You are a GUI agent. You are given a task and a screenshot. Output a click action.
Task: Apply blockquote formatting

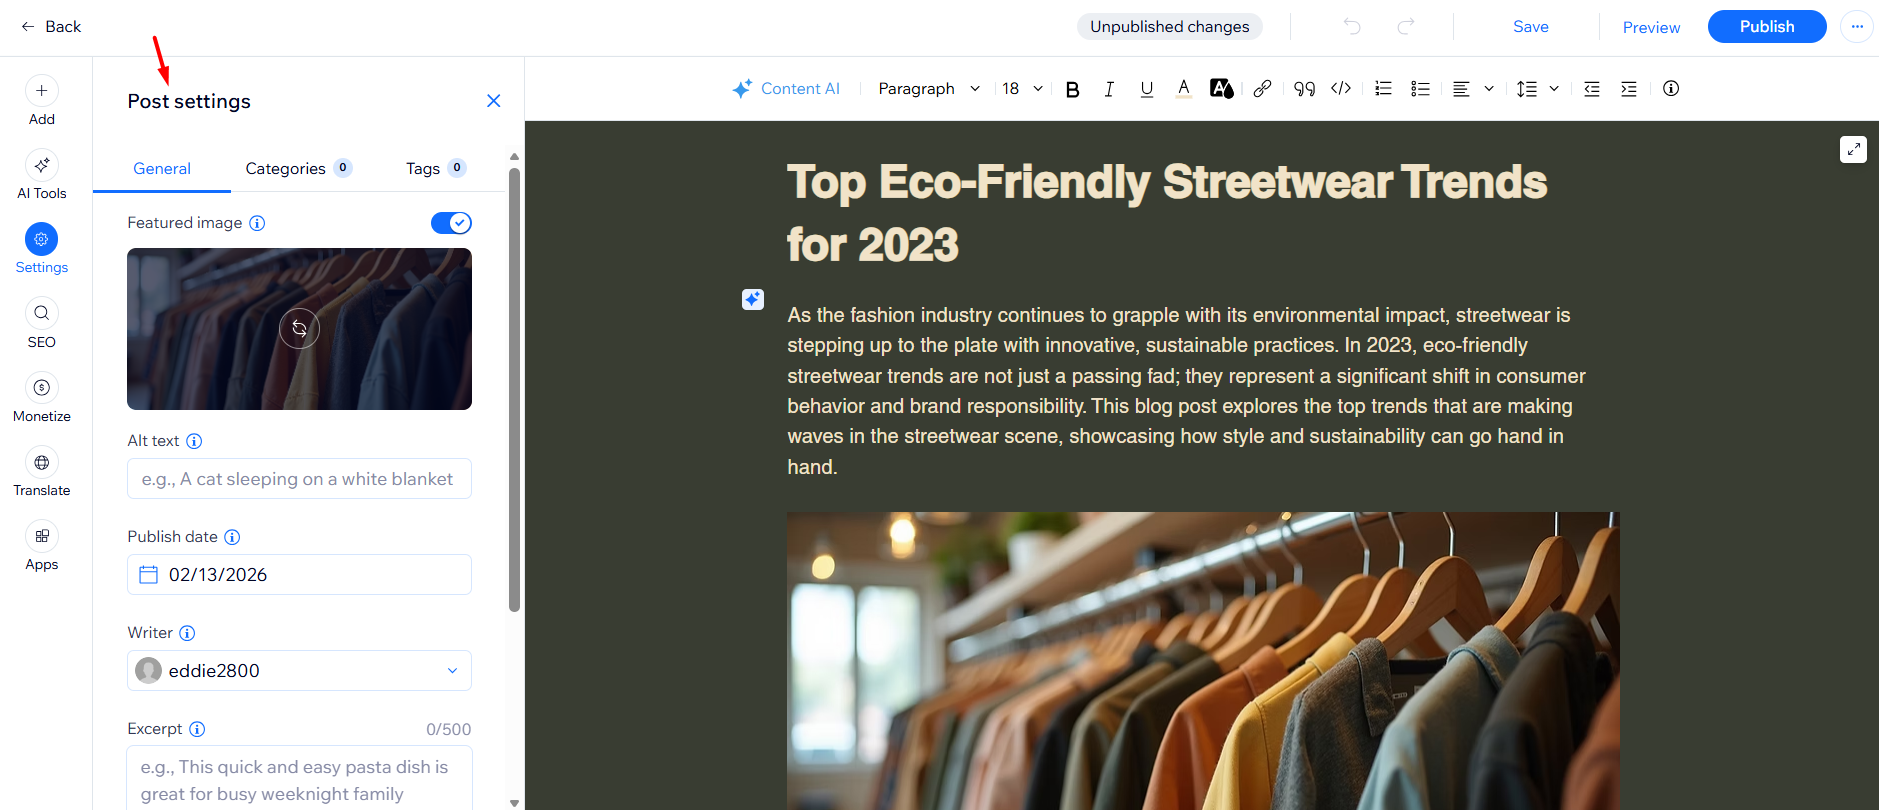1304,89
